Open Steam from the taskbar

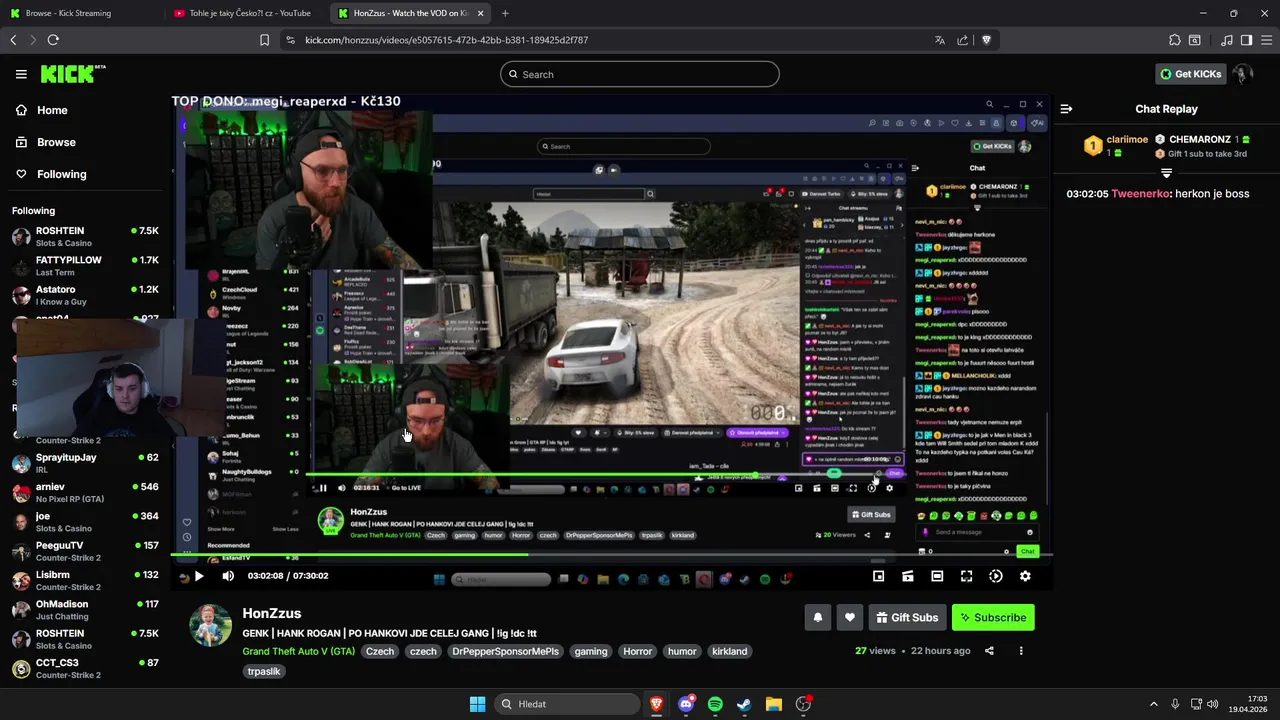(744, 704)
